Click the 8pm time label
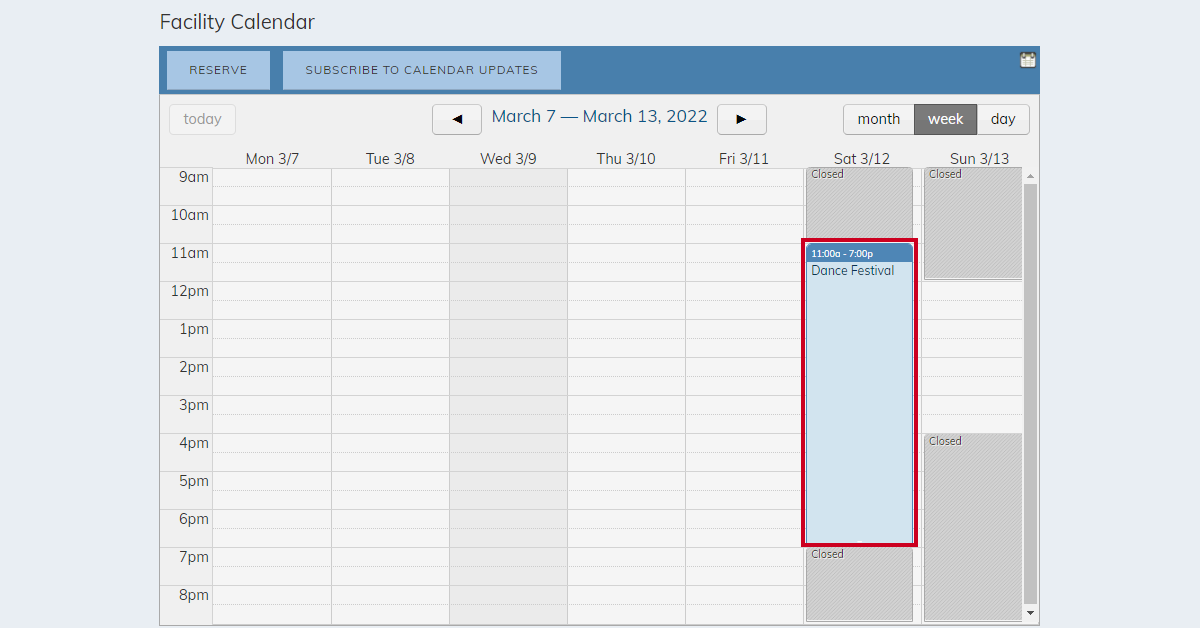 tap(194, 595)
